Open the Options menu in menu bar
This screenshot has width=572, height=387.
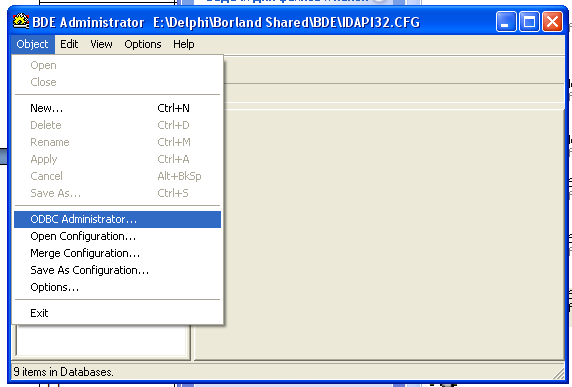pyautogui.click(x=143, y=44)
